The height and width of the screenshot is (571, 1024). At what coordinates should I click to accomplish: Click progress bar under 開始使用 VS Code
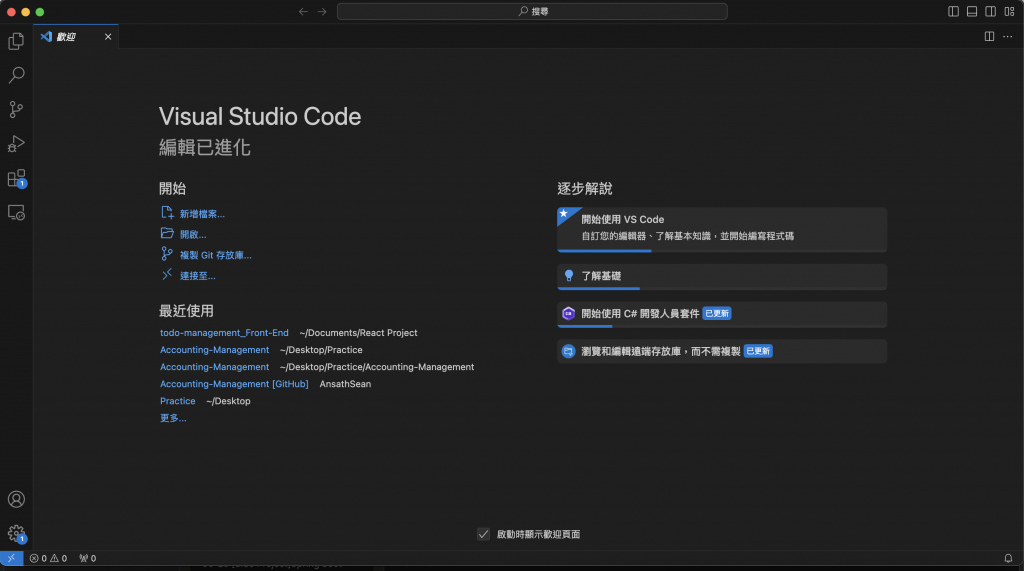722,251
